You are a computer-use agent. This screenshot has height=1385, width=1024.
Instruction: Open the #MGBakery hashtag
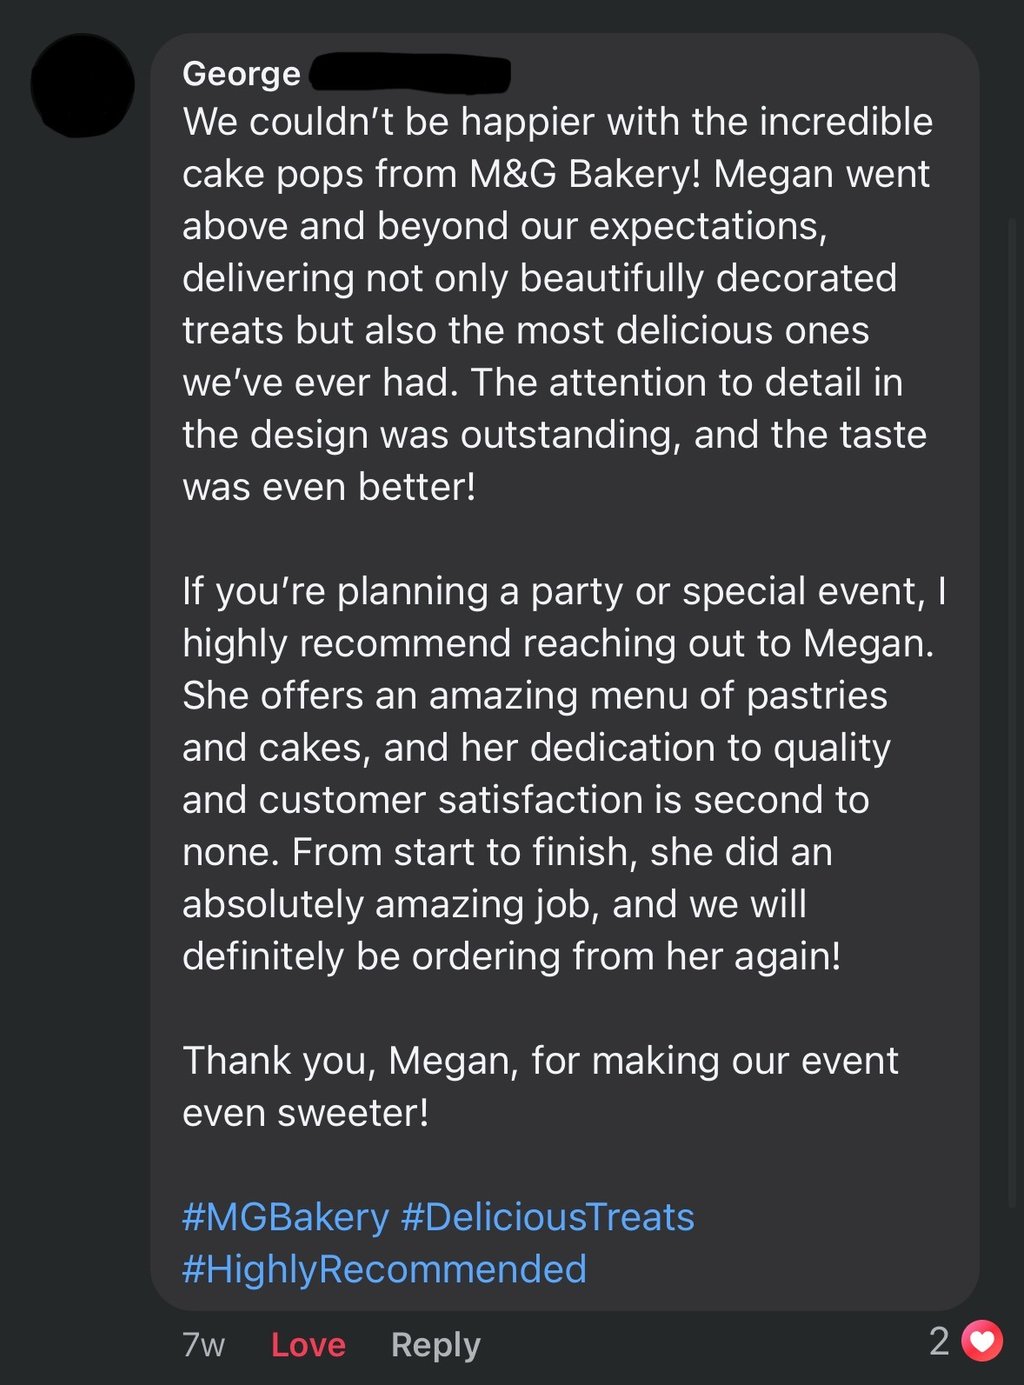(285, 1217)
